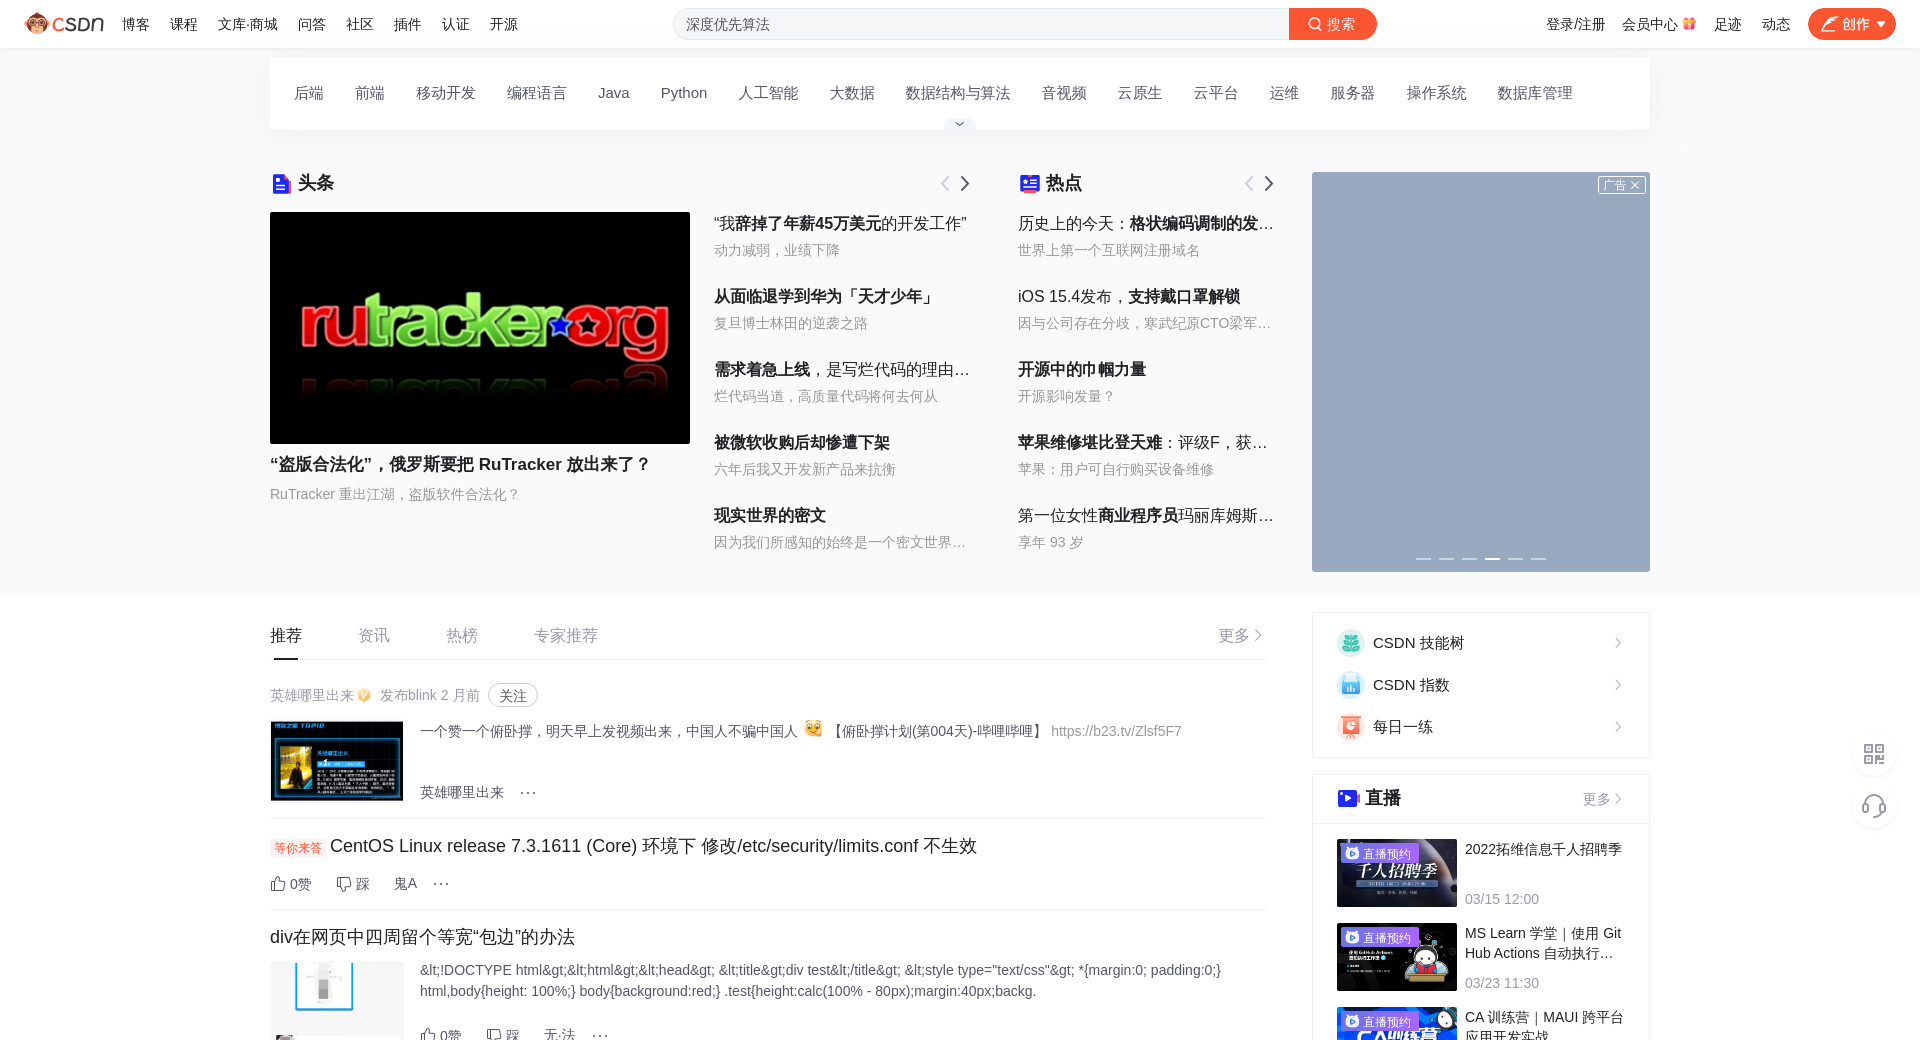This screenshot has width=1920, height=1040.
Task: Expand the category navigation bar
Action: pos(959,124)
